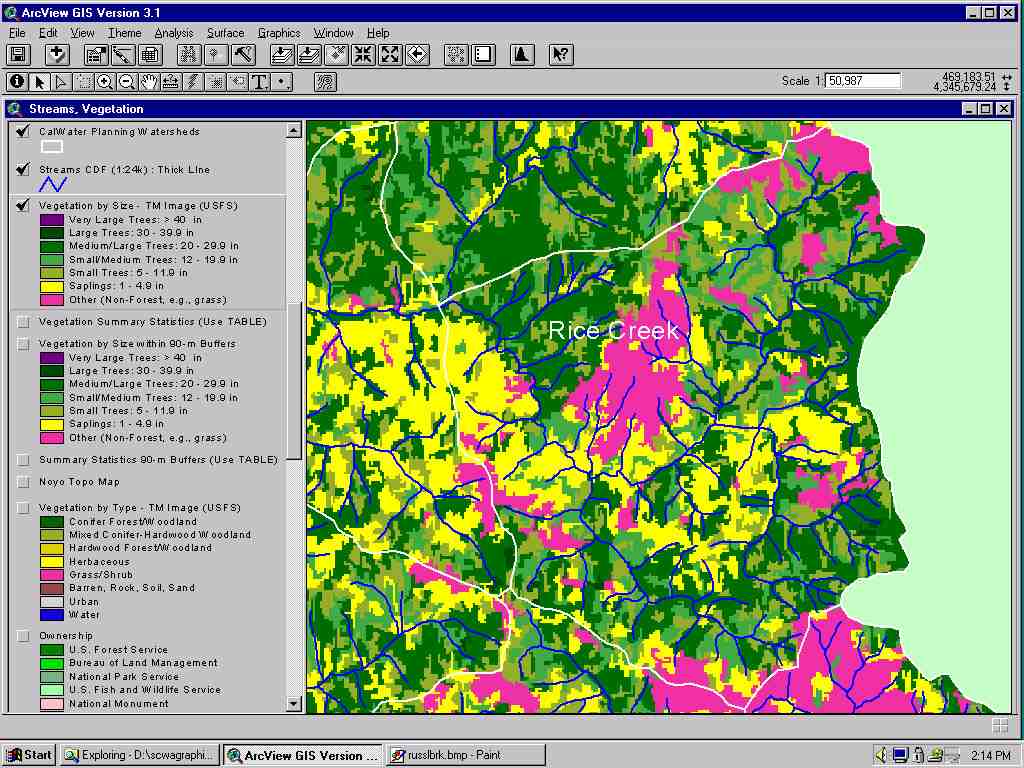Turn on the Ownership theme checkbox

(24, 635)
